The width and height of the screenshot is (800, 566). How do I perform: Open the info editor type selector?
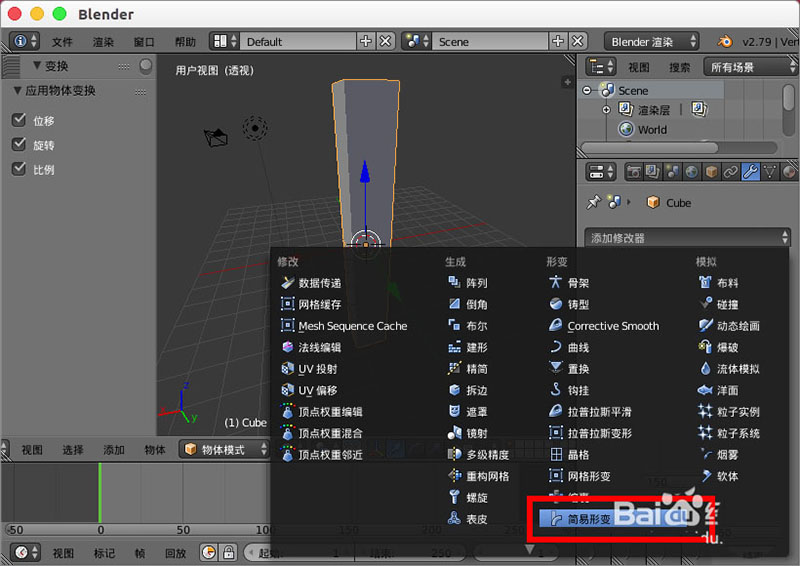click(x=23, y=41)
